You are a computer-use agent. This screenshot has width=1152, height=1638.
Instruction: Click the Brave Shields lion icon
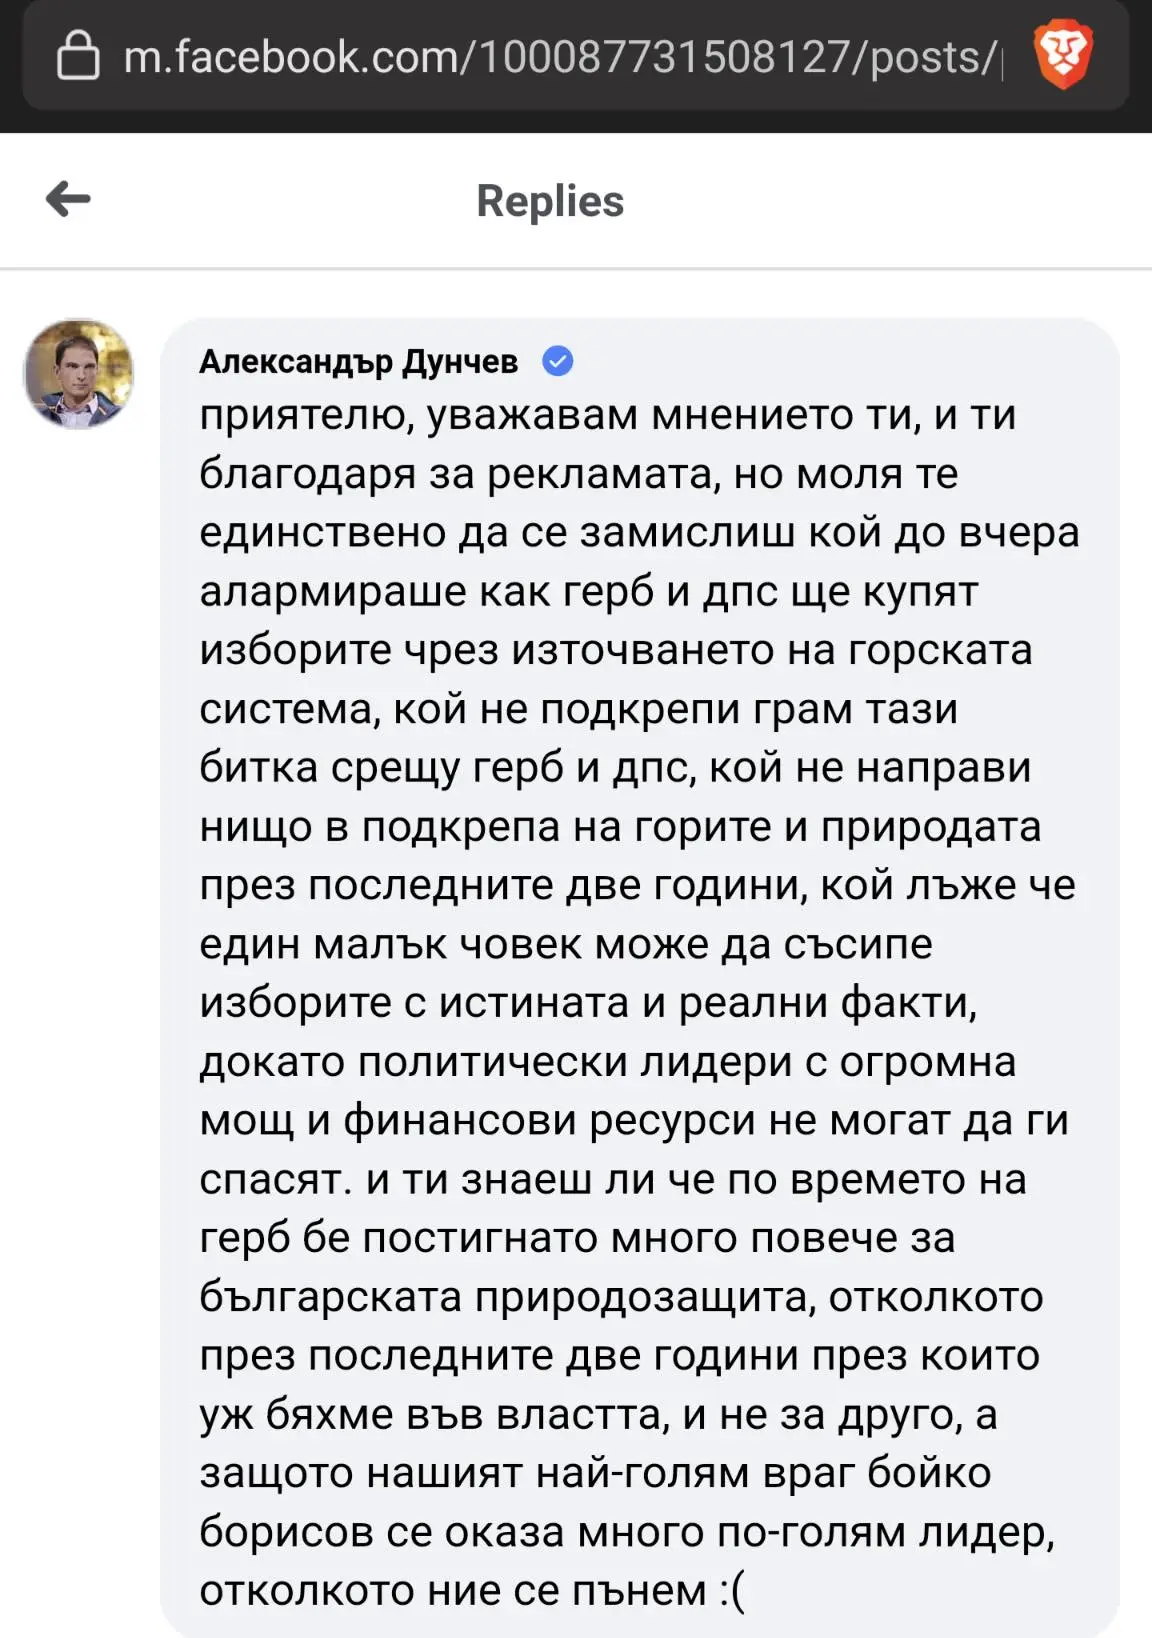(1062, 56)
